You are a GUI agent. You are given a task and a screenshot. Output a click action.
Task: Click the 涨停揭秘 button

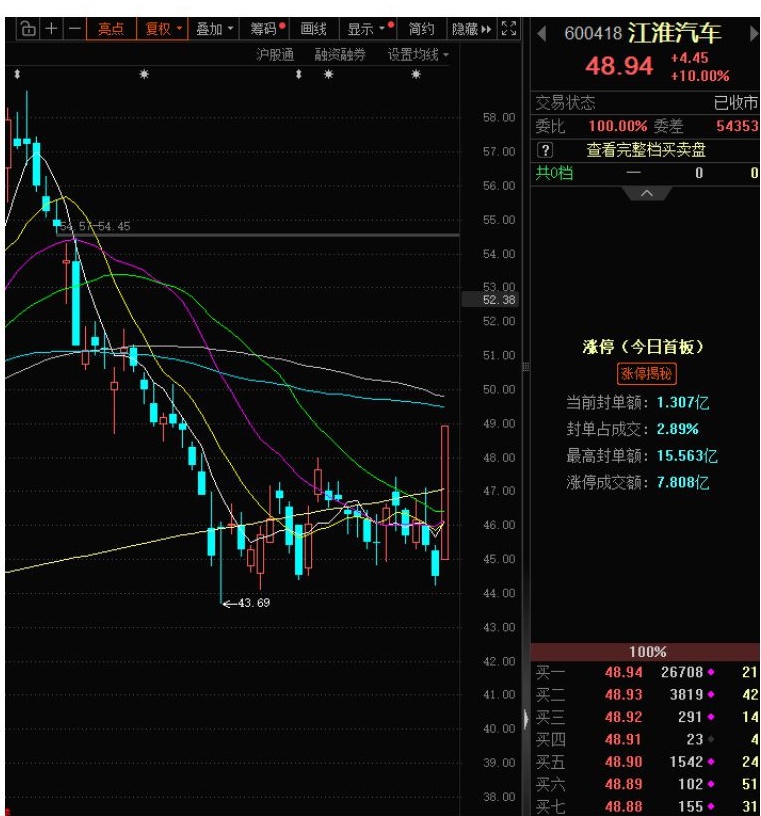point(646,374)
